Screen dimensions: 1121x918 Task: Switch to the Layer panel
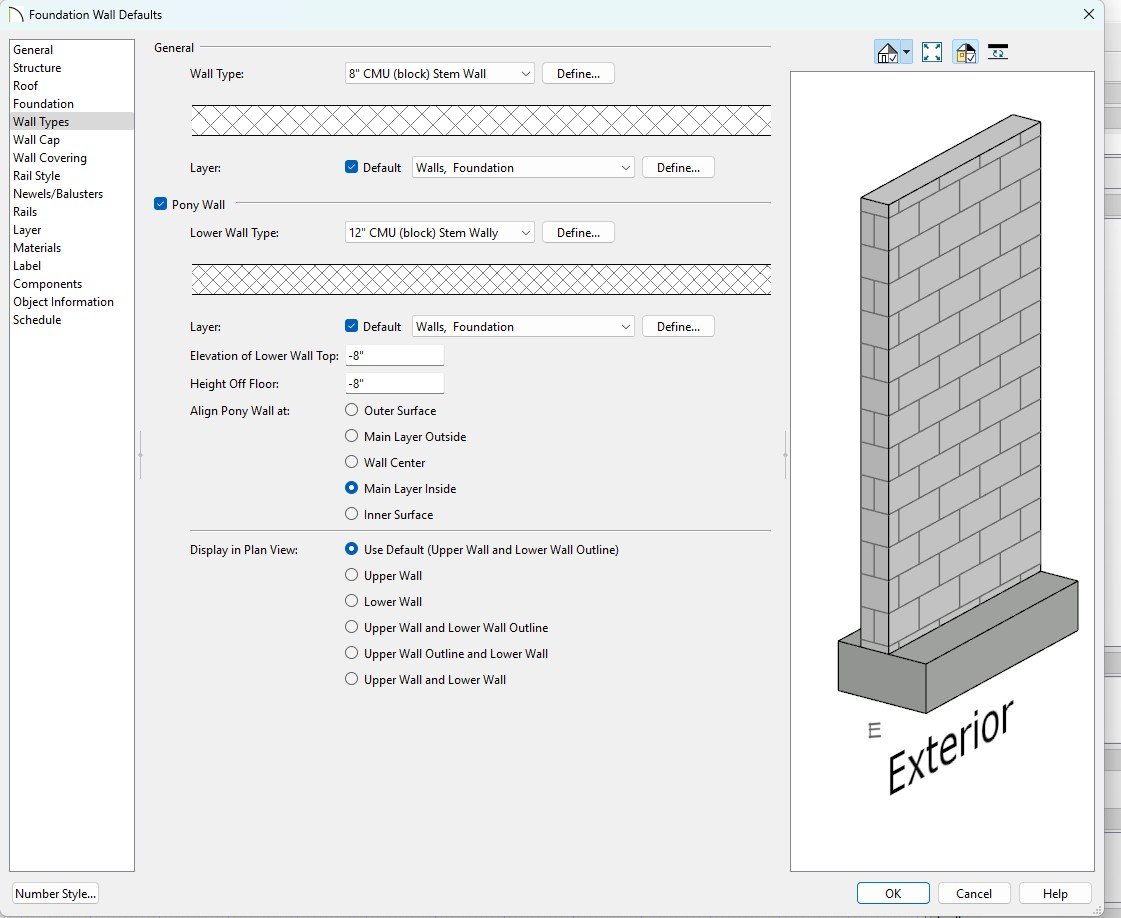point(27,230)
